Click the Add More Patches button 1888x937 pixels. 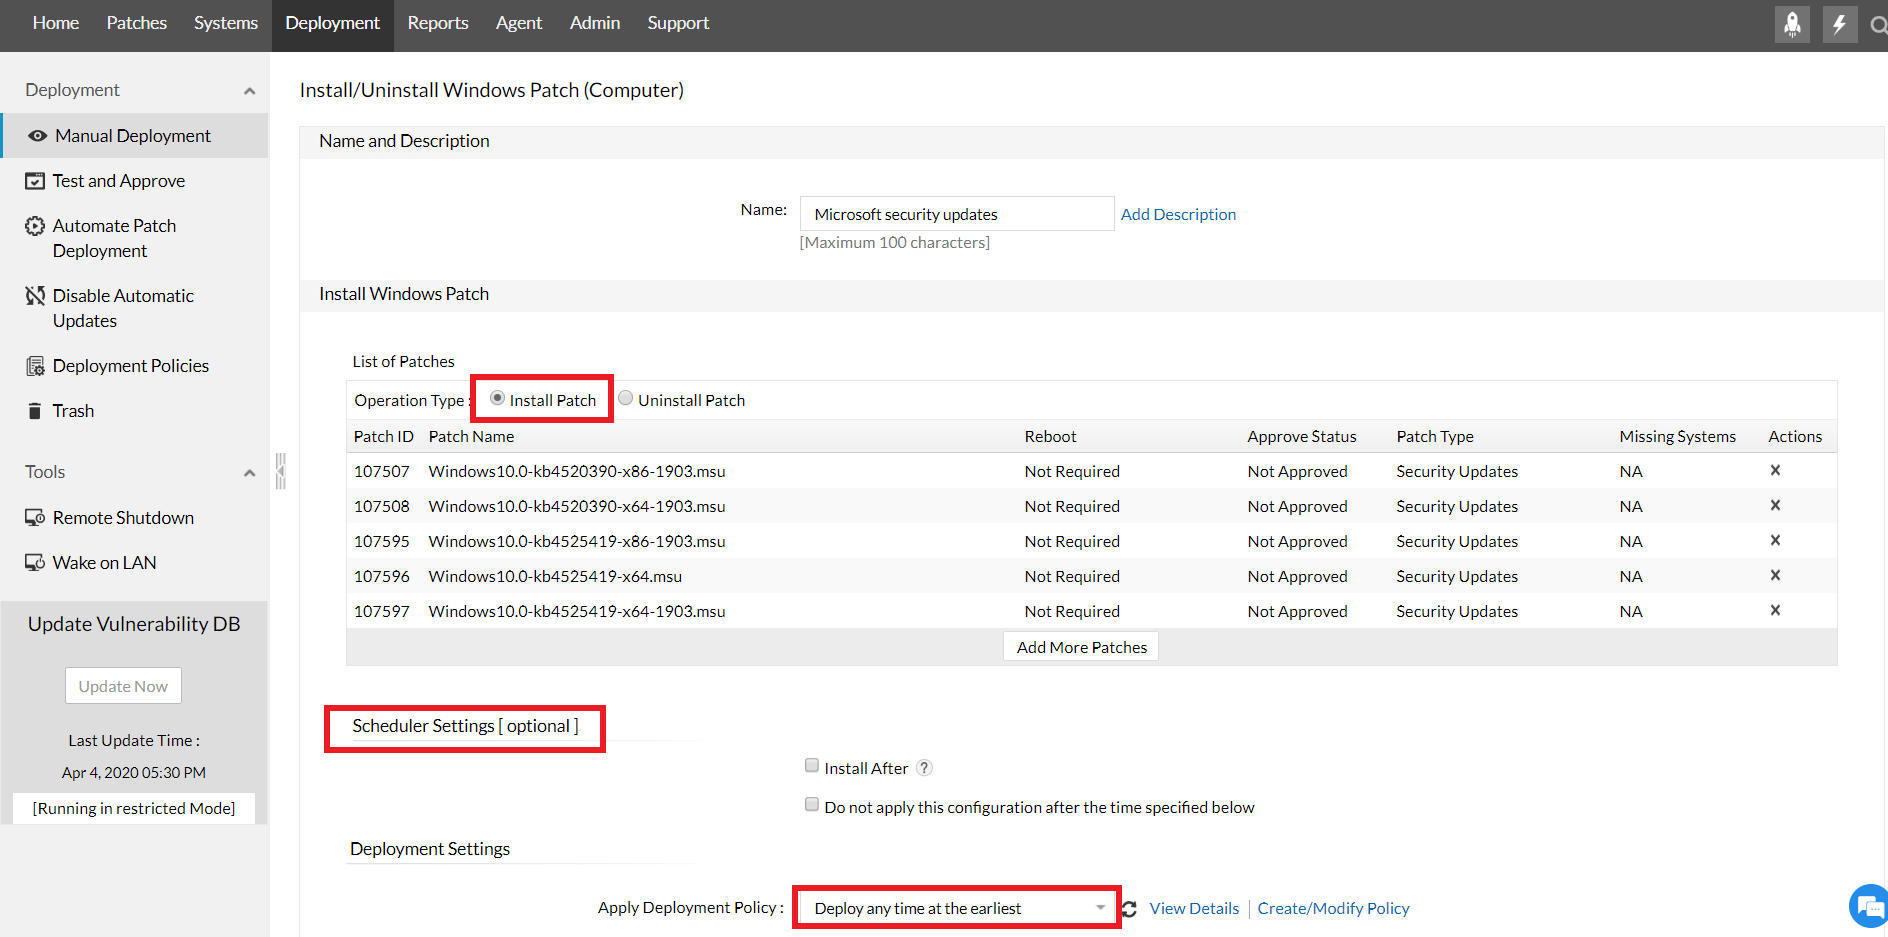point(1080,646)
